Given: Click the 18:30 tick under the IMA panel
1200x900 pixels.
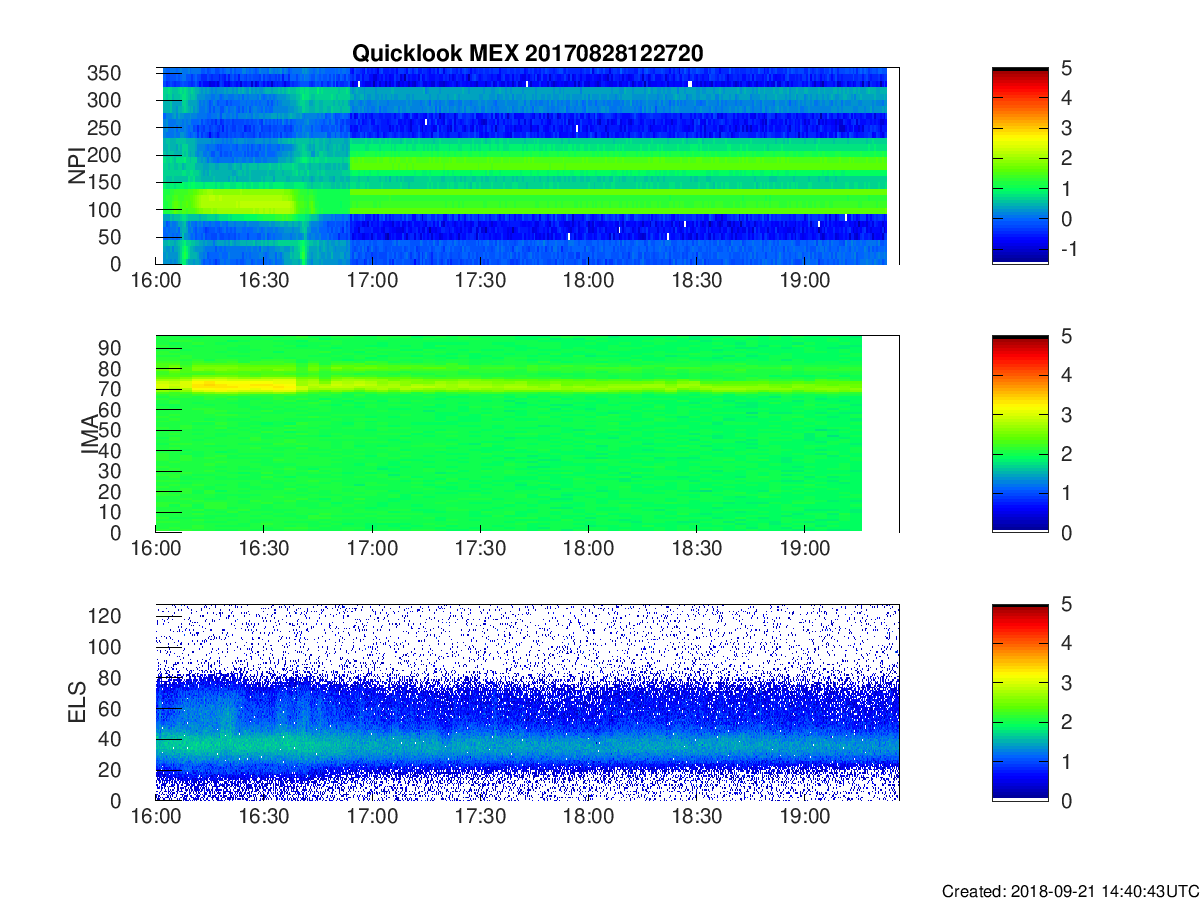Looking at the screenshot, I should [x=696, y=548].
